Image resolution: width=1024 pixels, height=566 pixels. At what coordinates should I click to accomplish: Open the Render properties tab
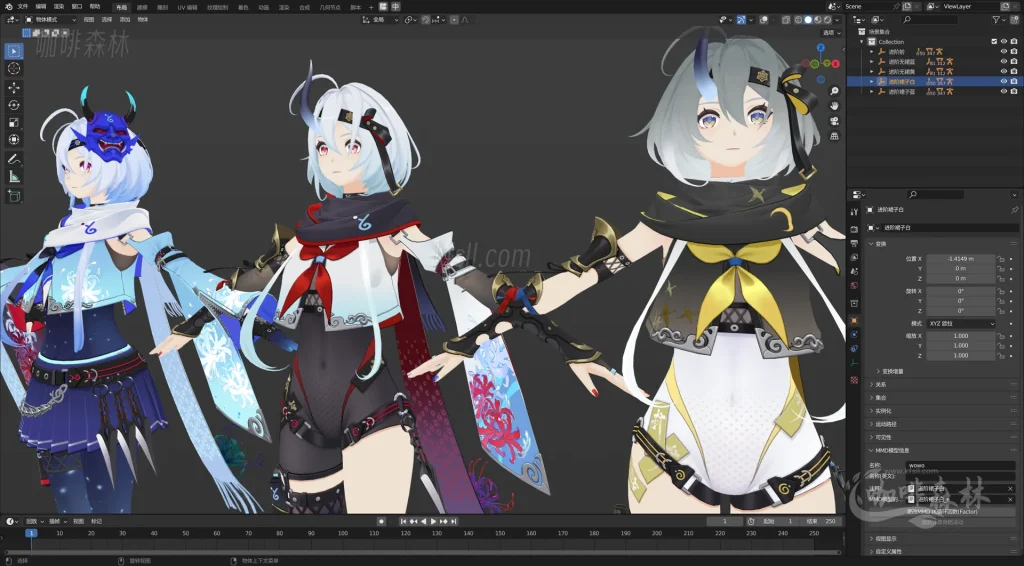tap(854, 229)
